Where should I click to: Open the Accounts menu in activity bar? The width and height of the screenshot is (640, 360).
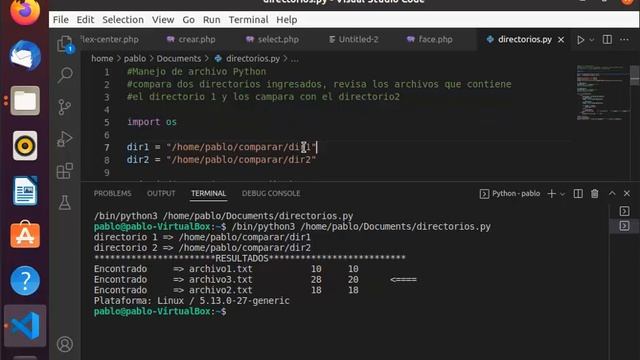[x=65, y=344]
